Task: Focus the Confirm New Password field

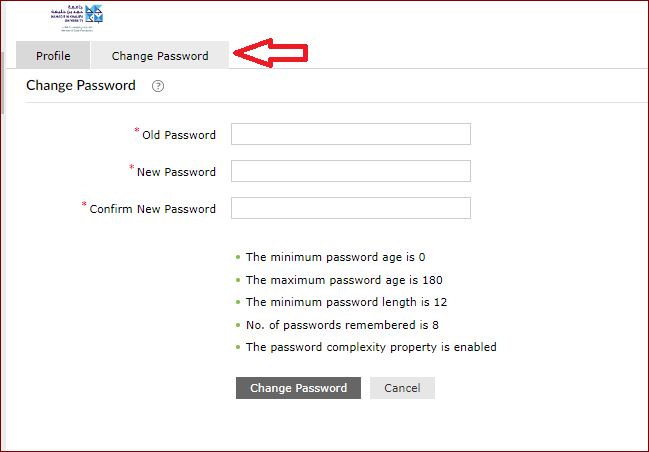Action: [351, 208]
